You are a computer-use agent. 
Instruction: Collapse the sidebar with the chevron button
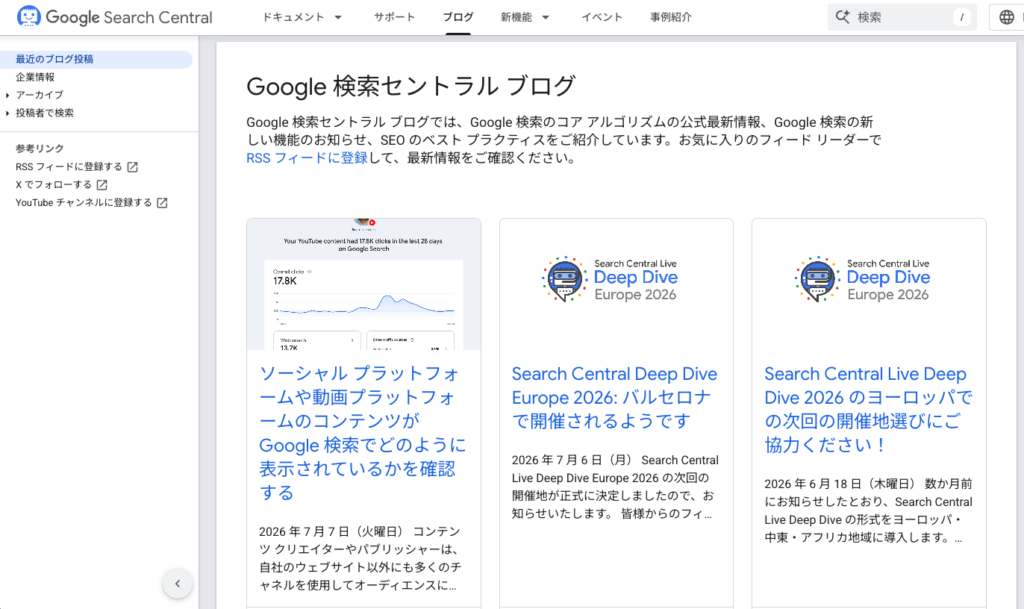click(178, 584)
